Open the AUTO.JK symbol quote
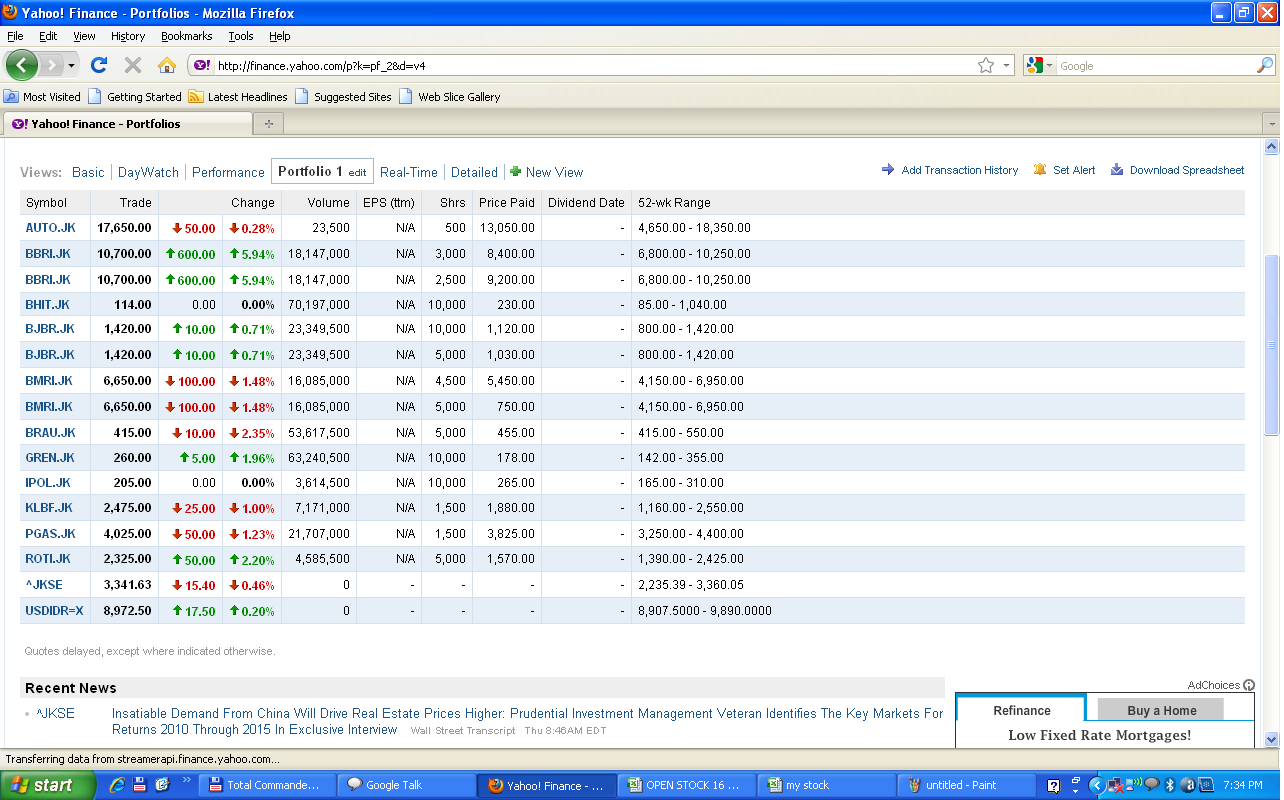 50,228
